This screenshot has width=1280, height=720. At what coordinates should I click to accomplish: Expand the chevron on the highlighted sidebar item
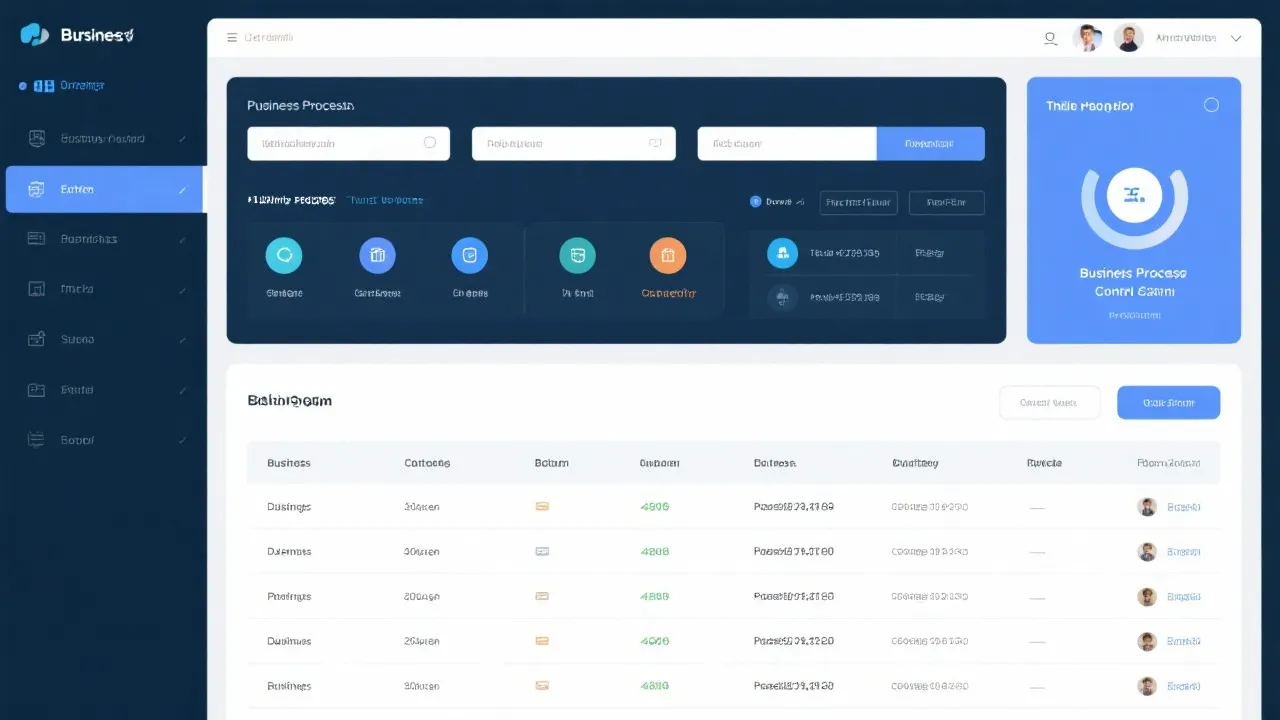[182, 190]
